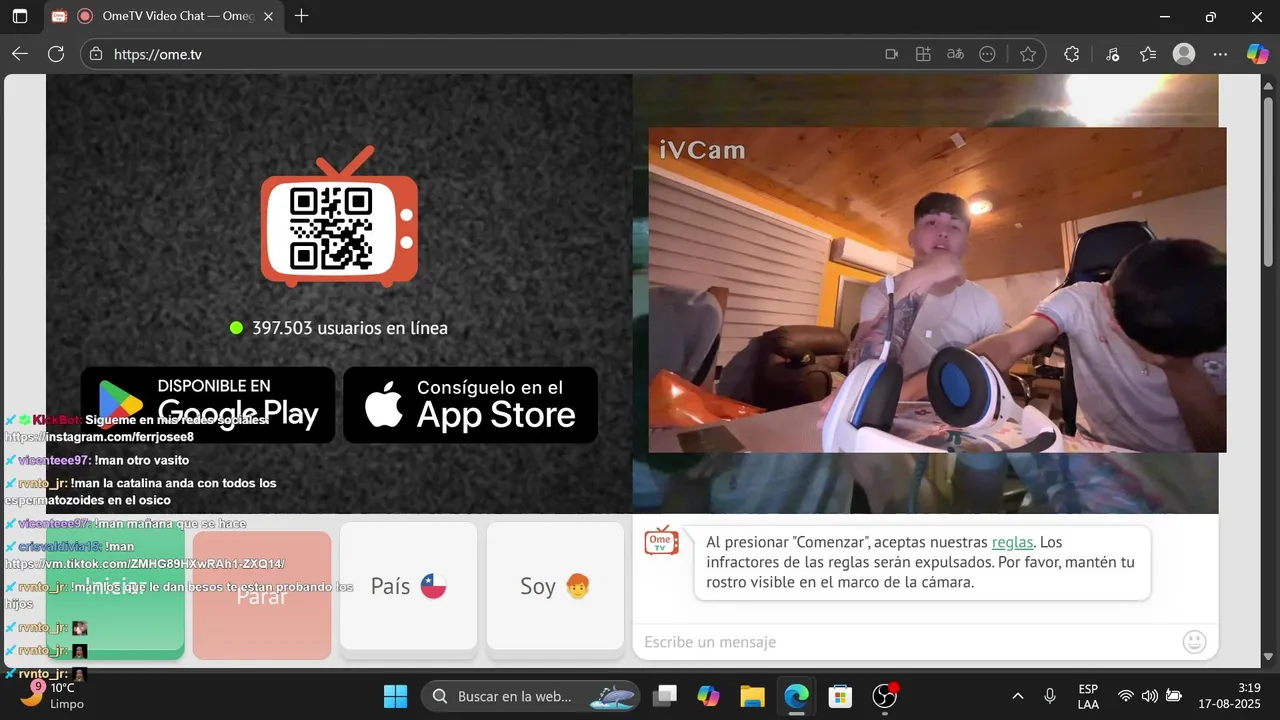Search with Buscar en la web box

click(x=531, y=696)
